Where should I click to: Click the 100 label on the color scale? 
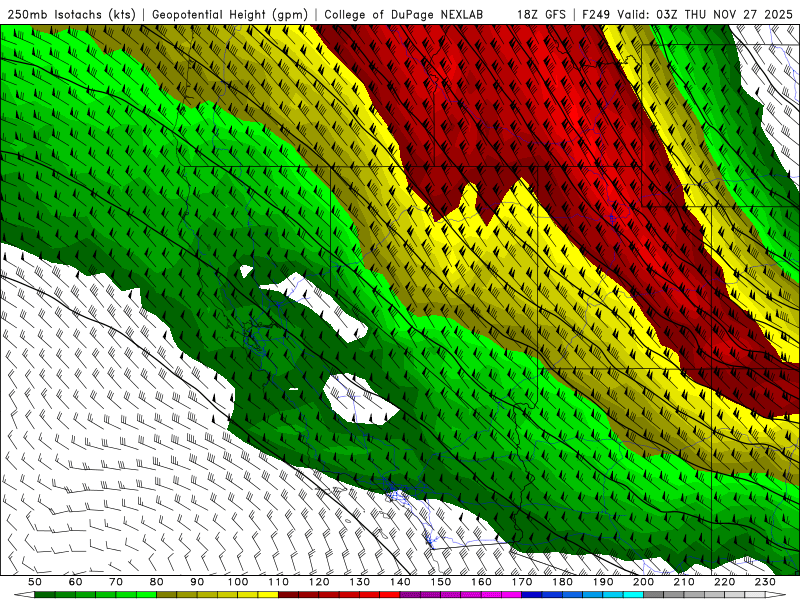(238, 582)
